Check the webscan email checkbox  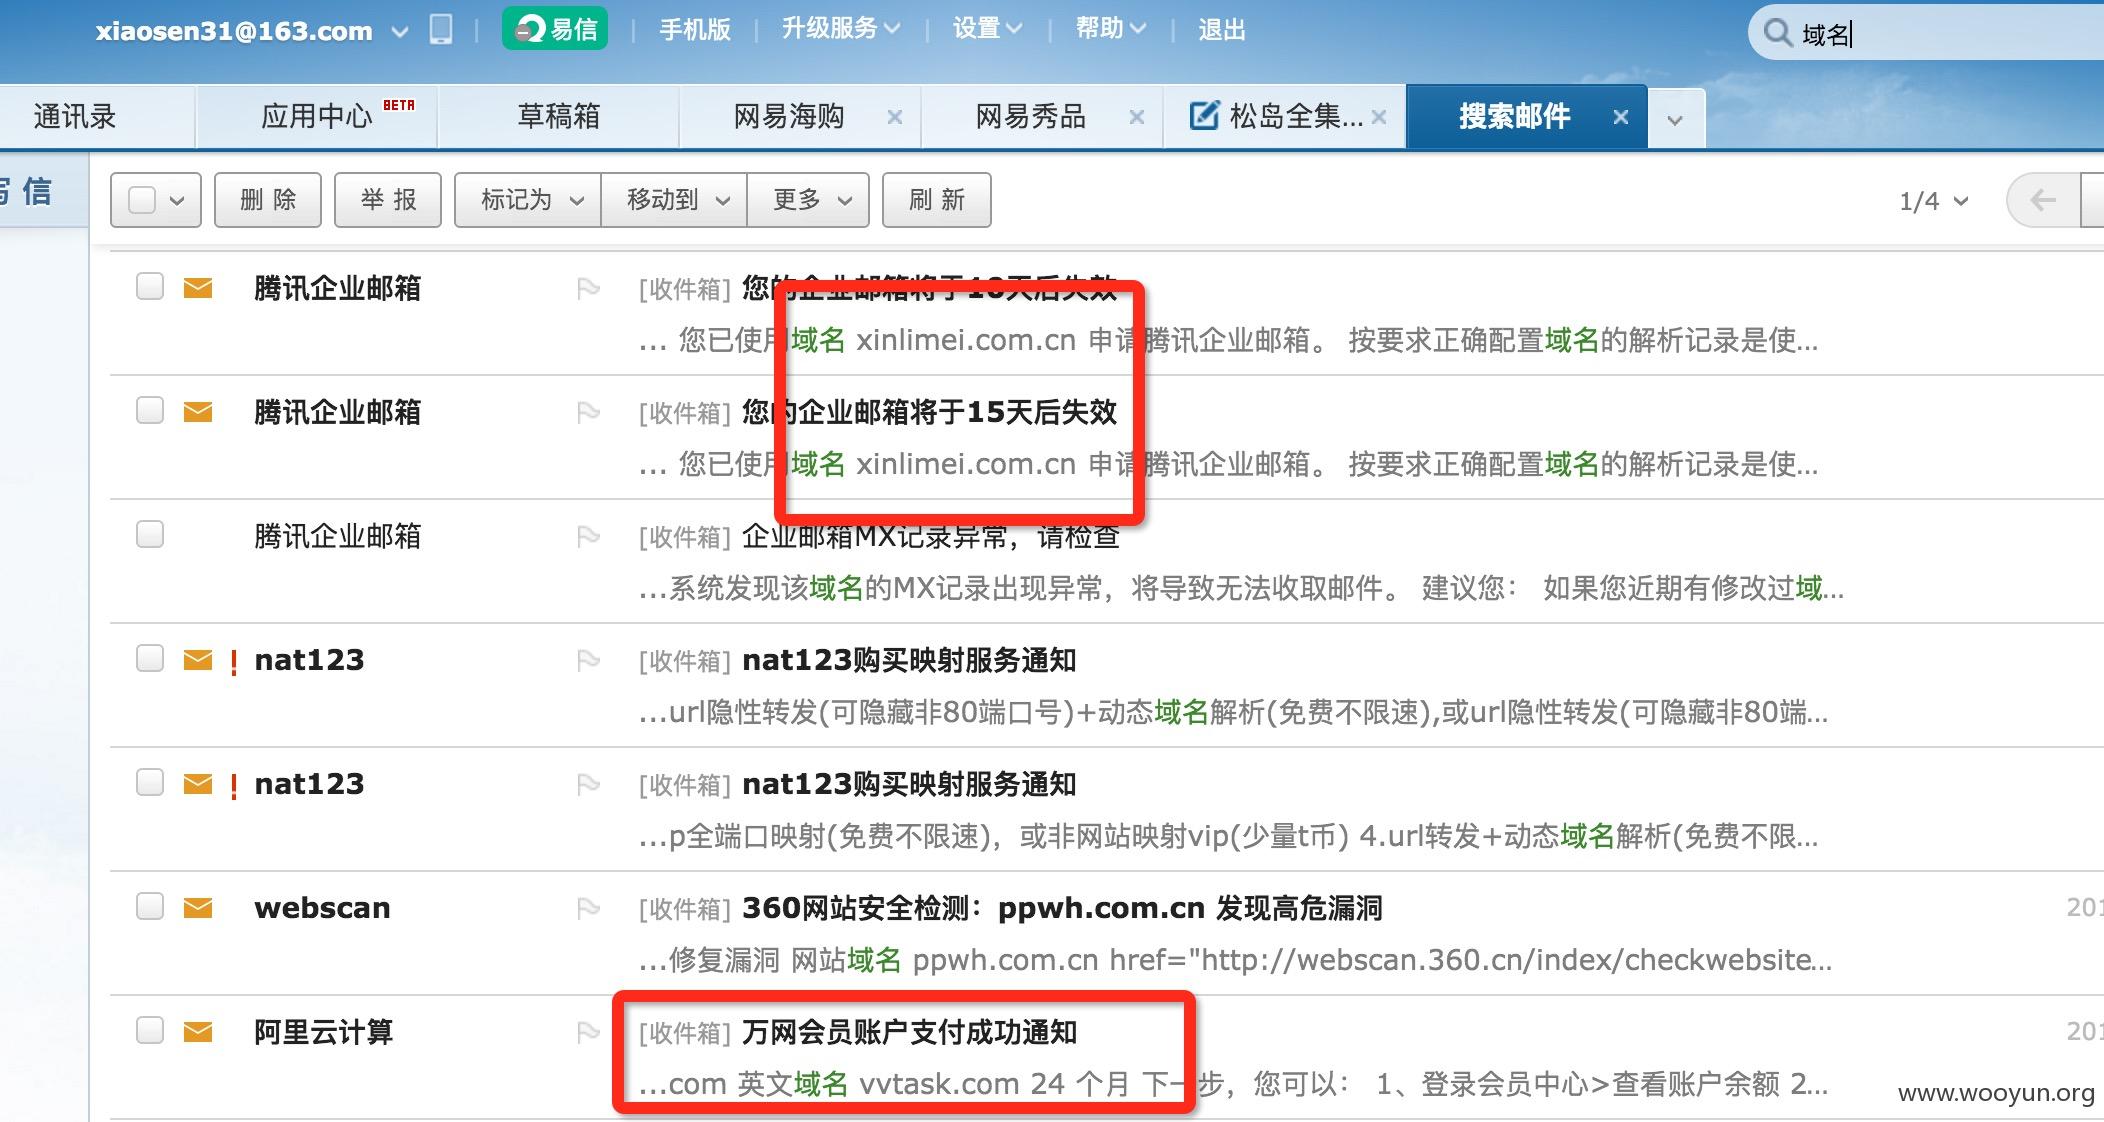point(150,906)
